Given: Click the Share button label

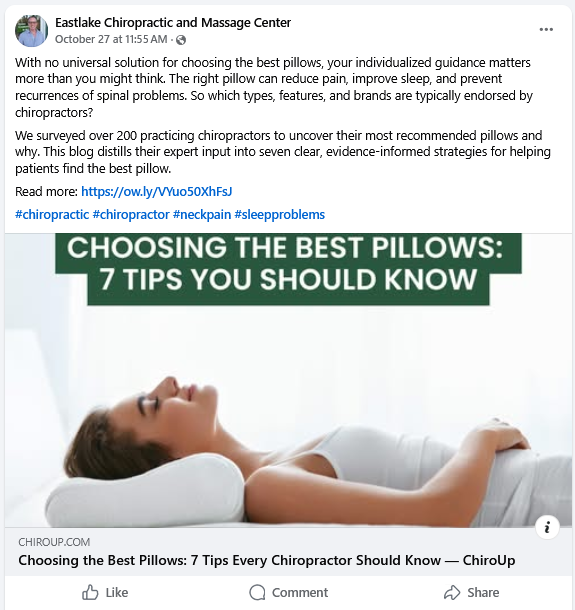Looking at the screenshot, I should pyautogui.click(x=483, y=592).
